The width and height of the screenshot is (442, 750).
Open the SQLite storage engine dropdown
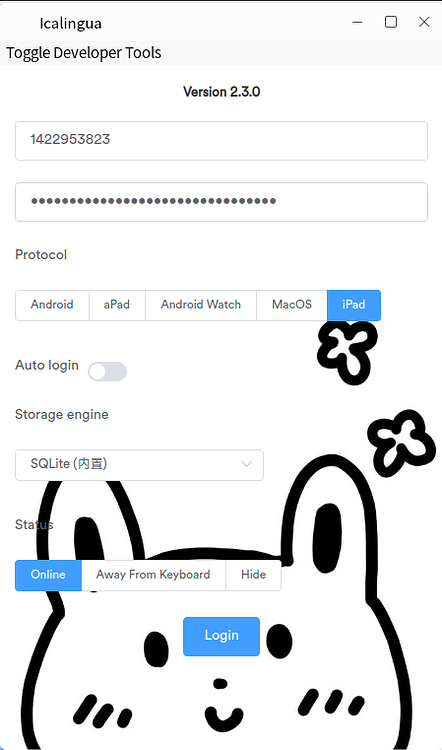pyautogui.click(x=139, y=465)
